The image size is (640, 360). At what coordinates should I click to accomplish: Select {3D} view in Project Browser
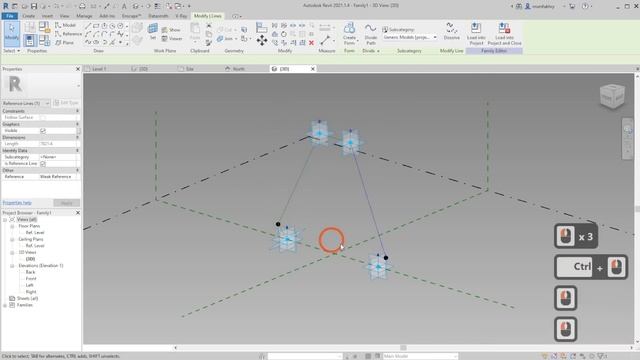tap(31, 259)
